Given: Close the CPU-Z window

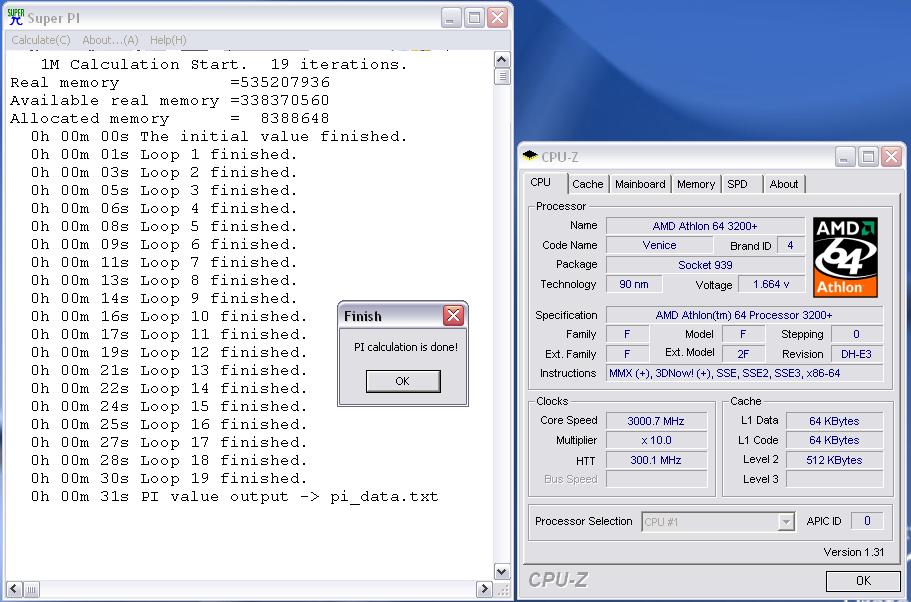Looking at the screenshot, I should click(x=891, y=156).
